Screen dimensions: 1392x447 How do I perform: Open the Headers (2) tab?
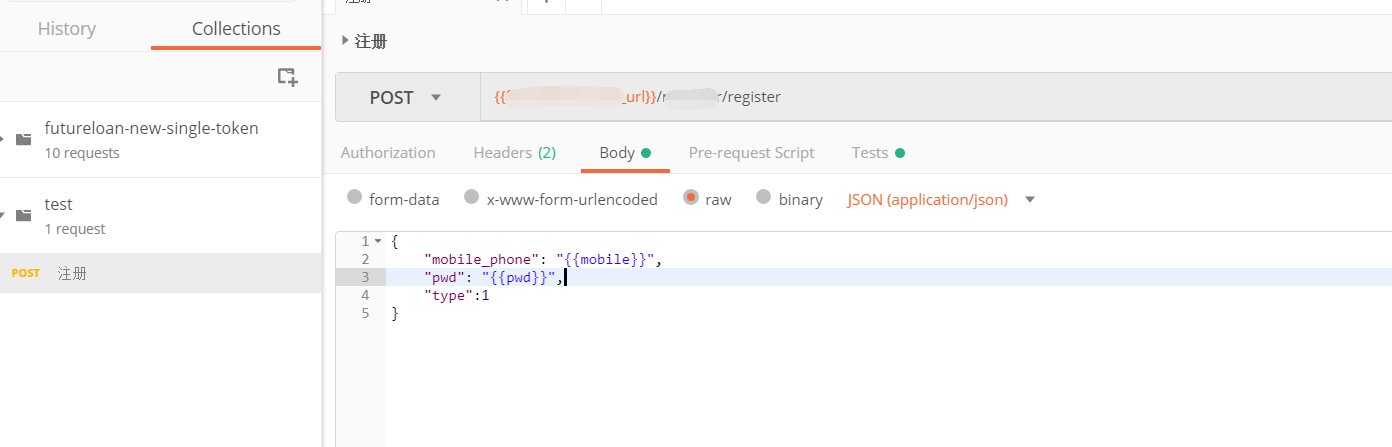tap(514, 153)
